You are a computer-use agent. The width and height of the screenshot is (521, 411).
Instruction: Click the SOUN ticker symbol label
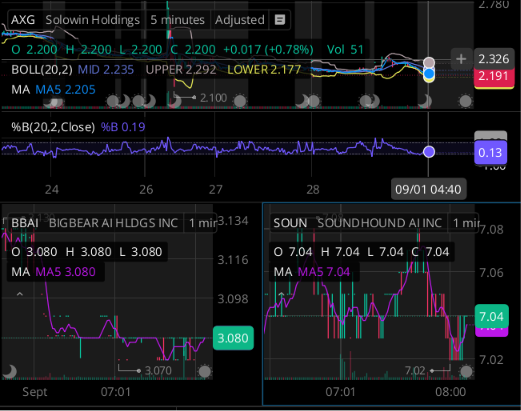[290, 223]
